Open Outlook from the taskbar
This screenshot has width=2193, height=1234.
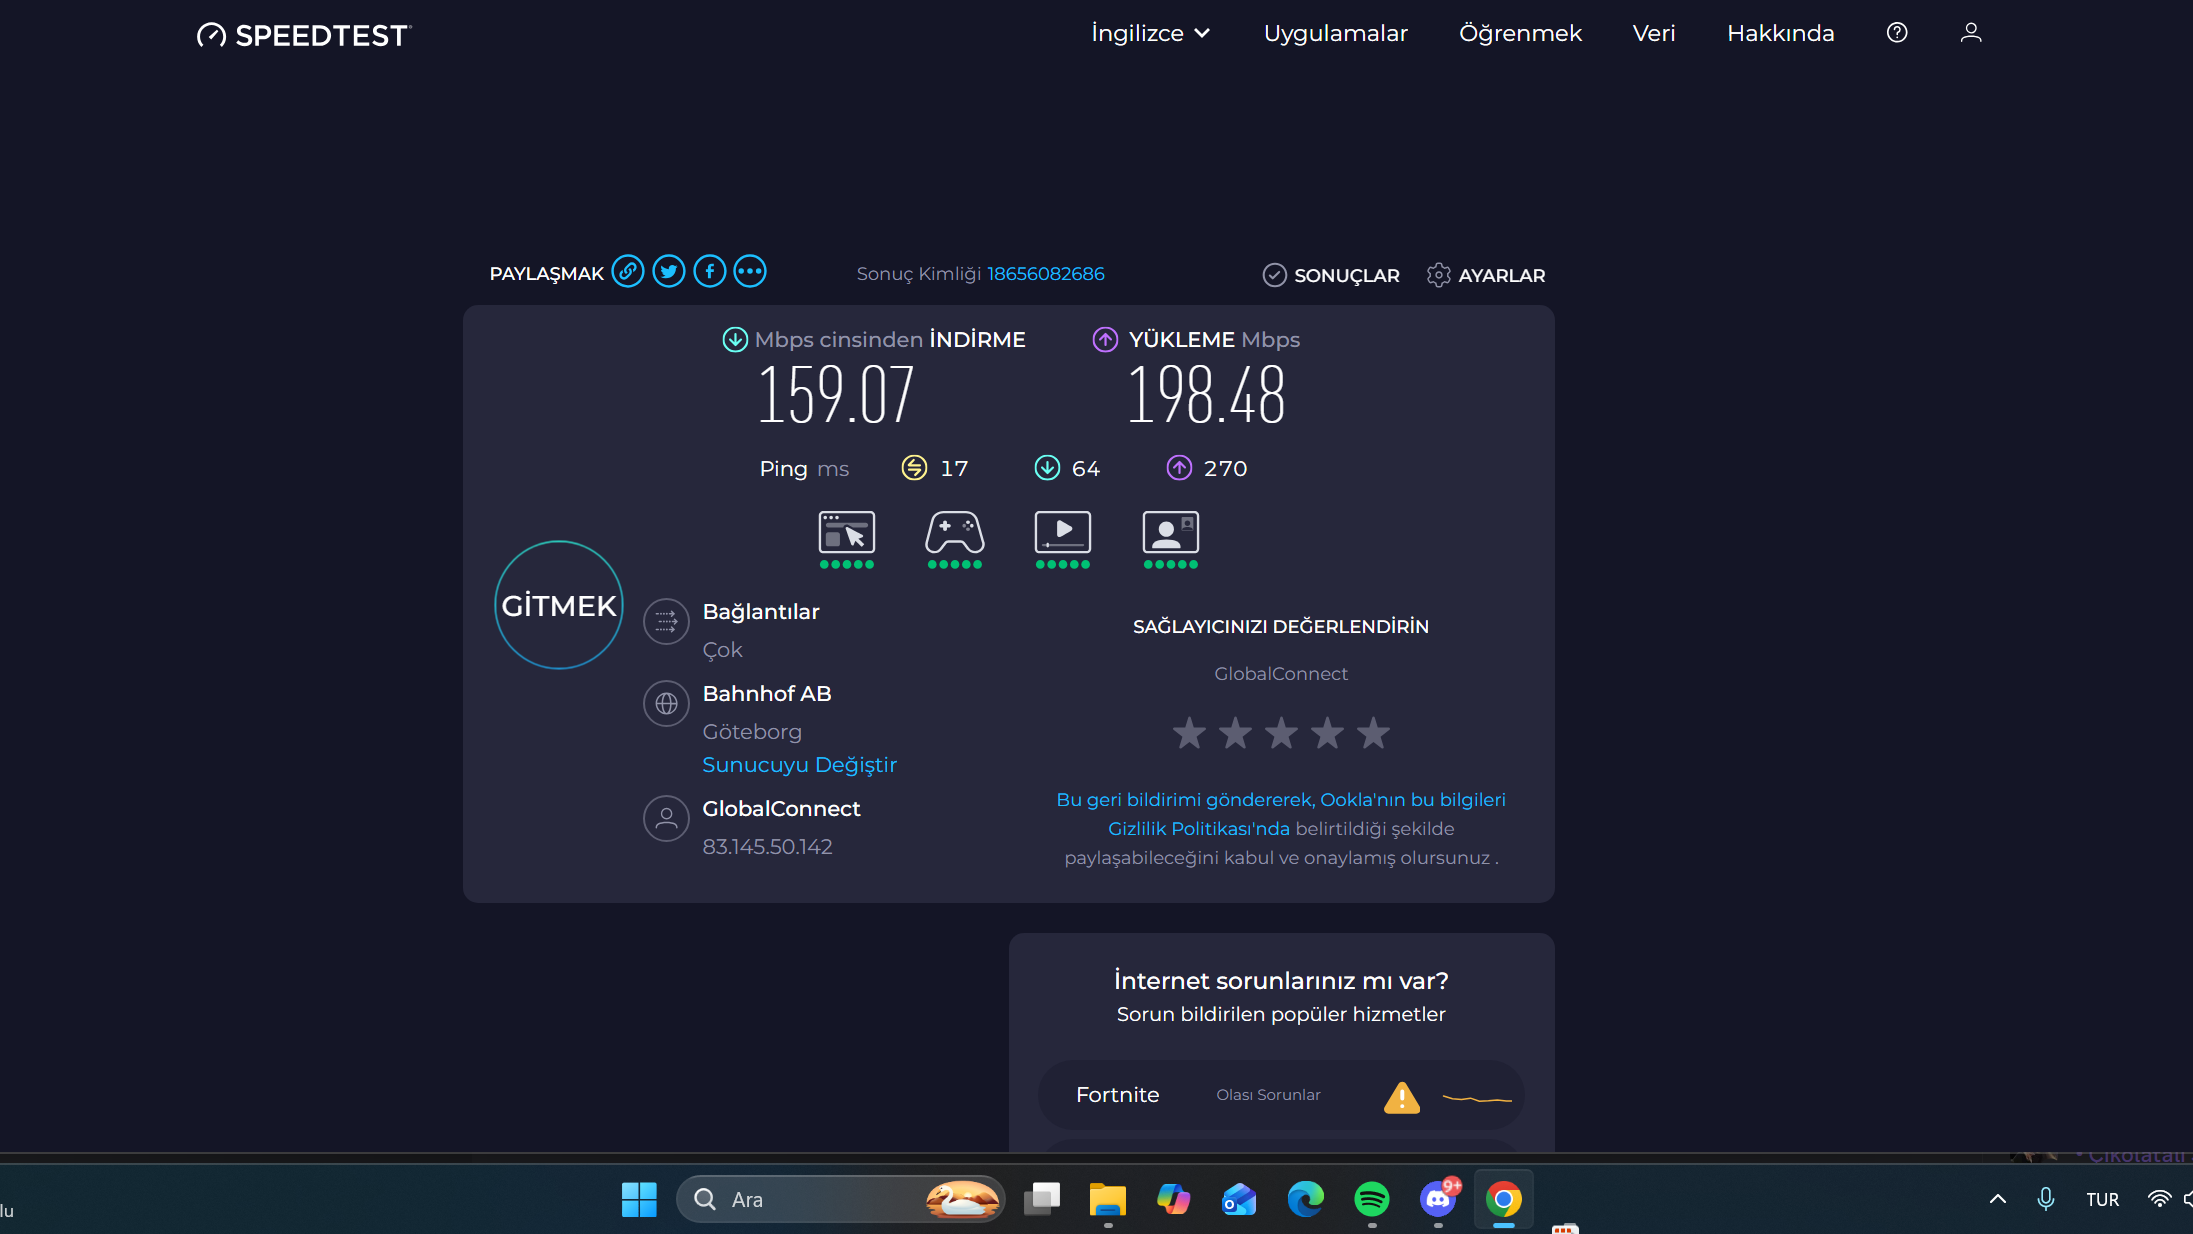[x=1240, y=1199]
